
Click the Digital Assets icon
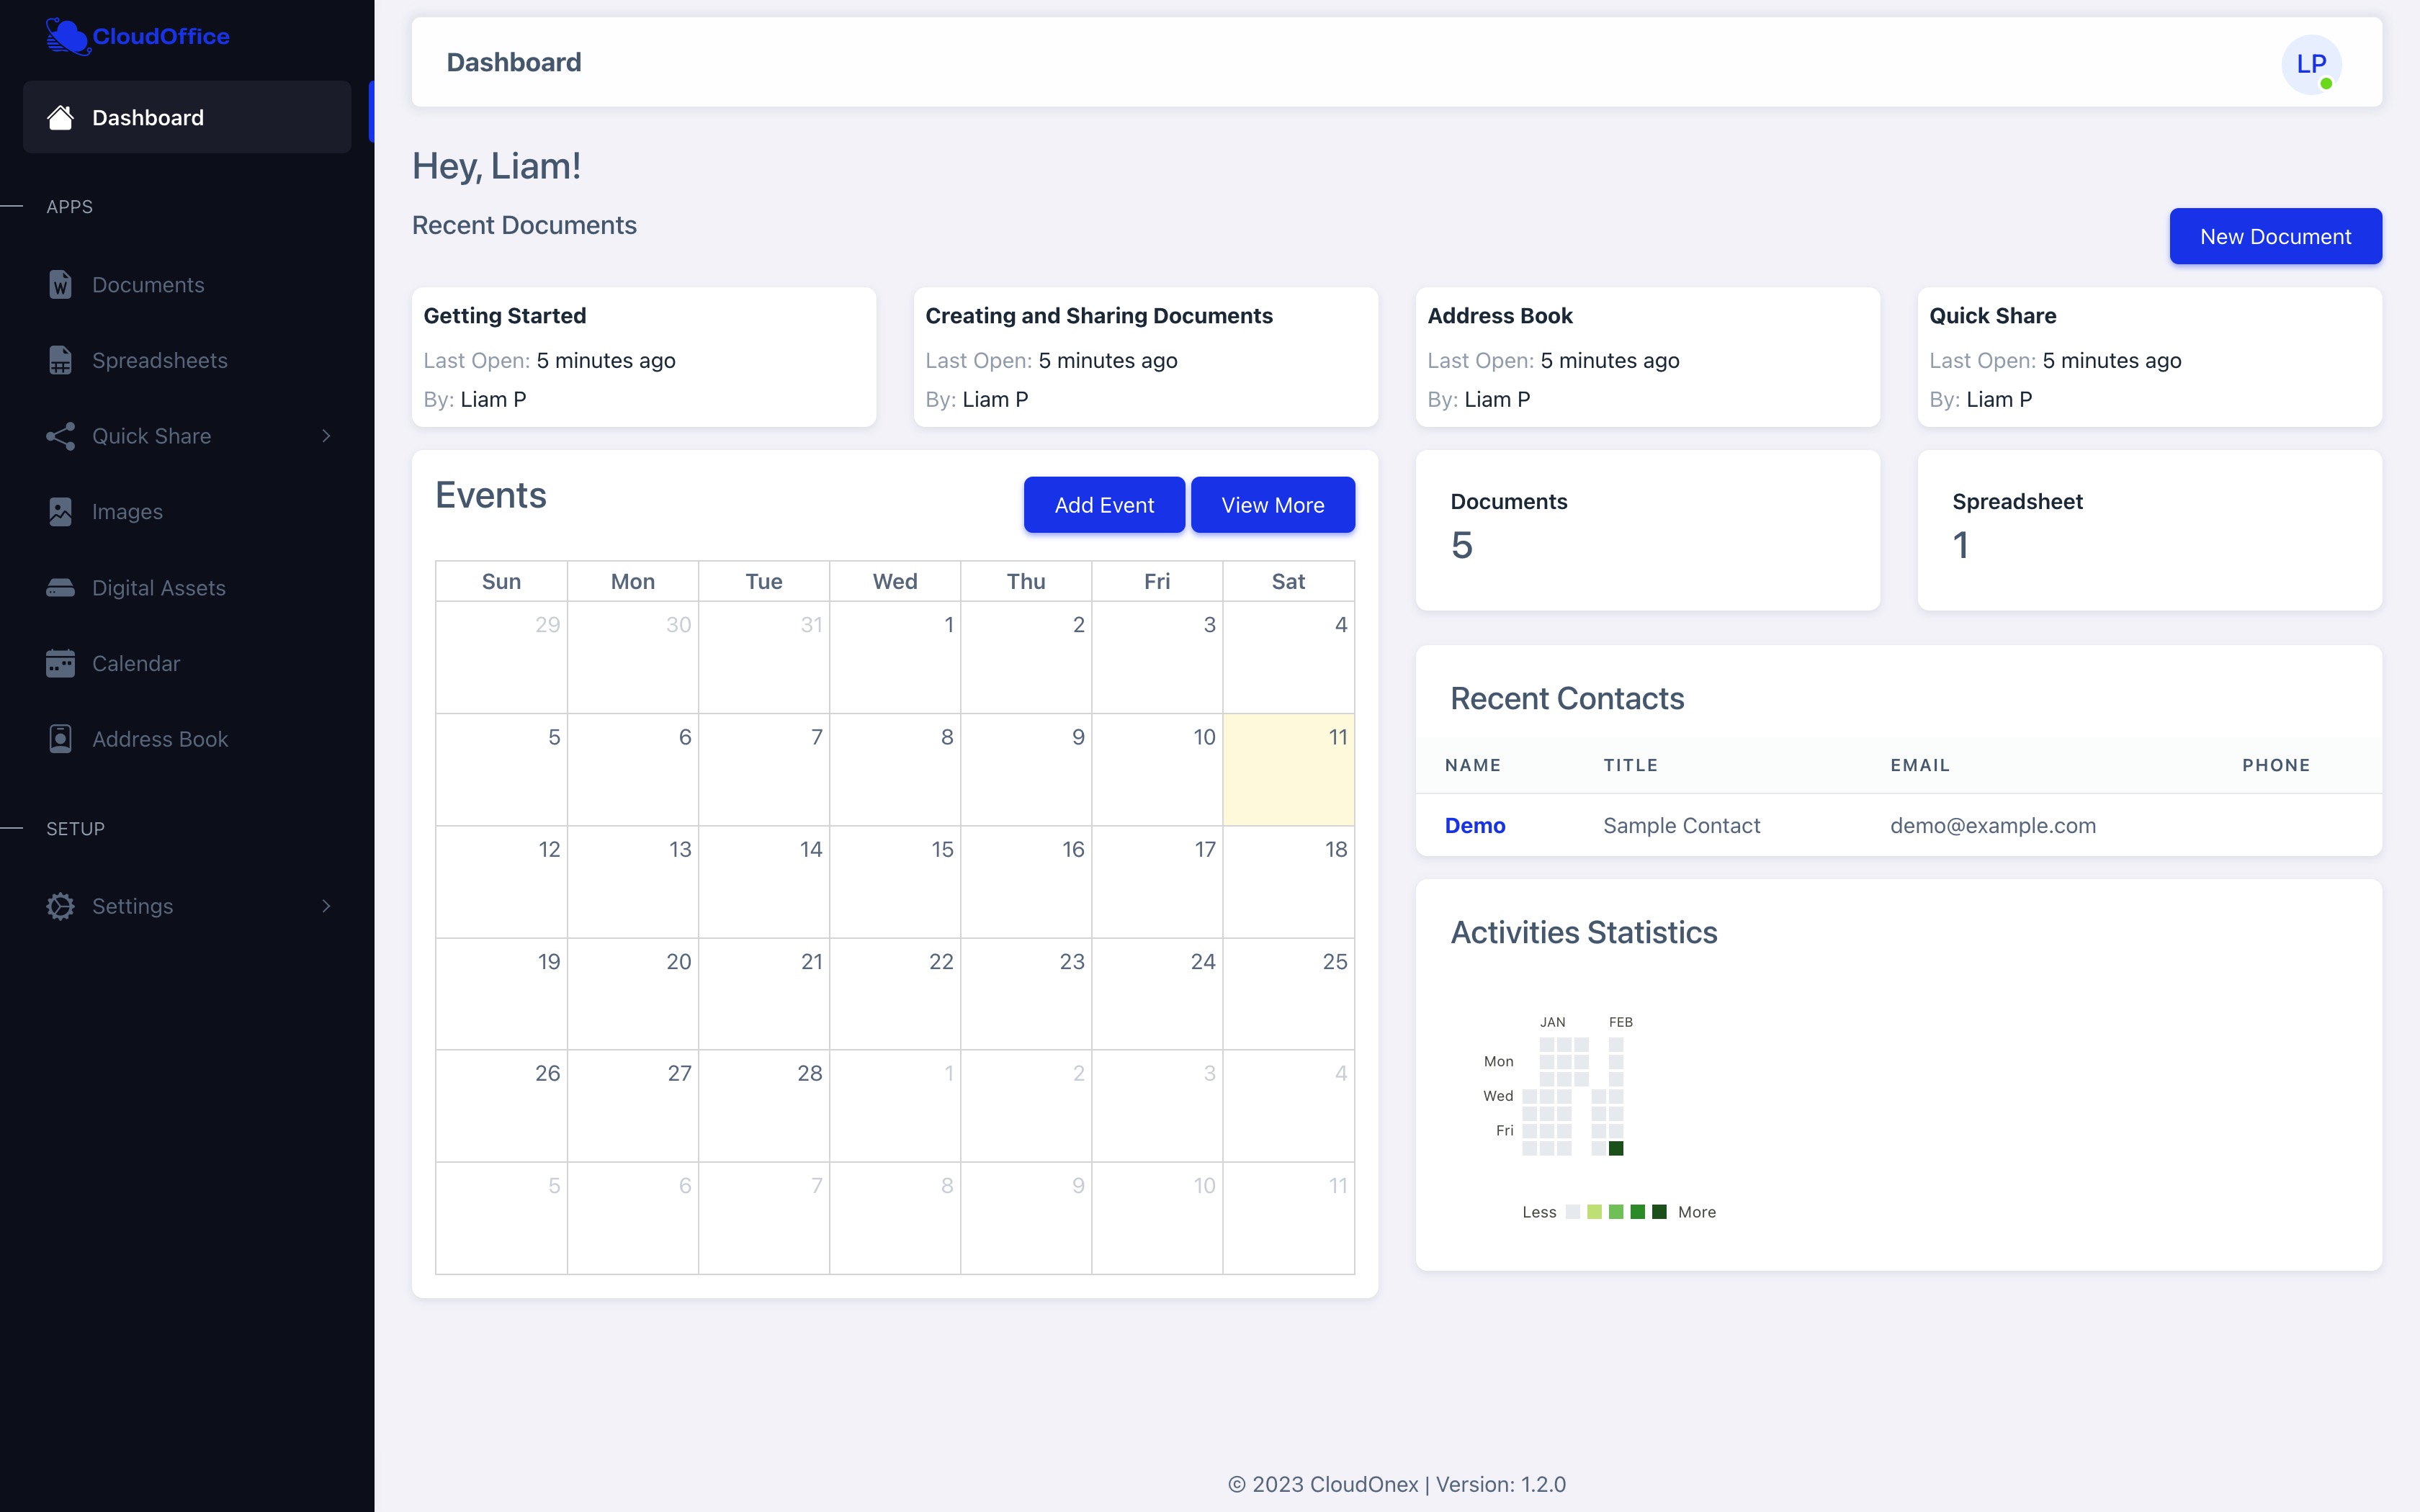tap(60, 587)
